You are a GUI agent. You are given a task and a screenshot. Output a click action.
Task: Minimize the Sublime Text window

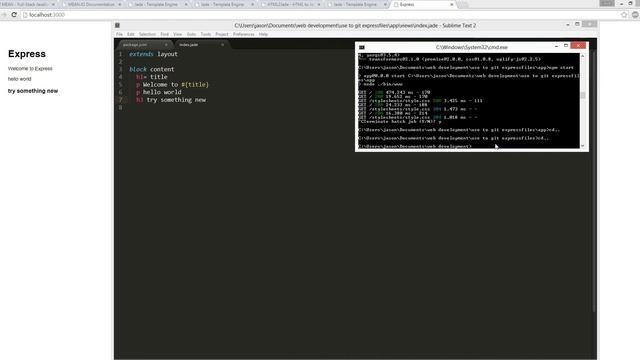[568, 25]
